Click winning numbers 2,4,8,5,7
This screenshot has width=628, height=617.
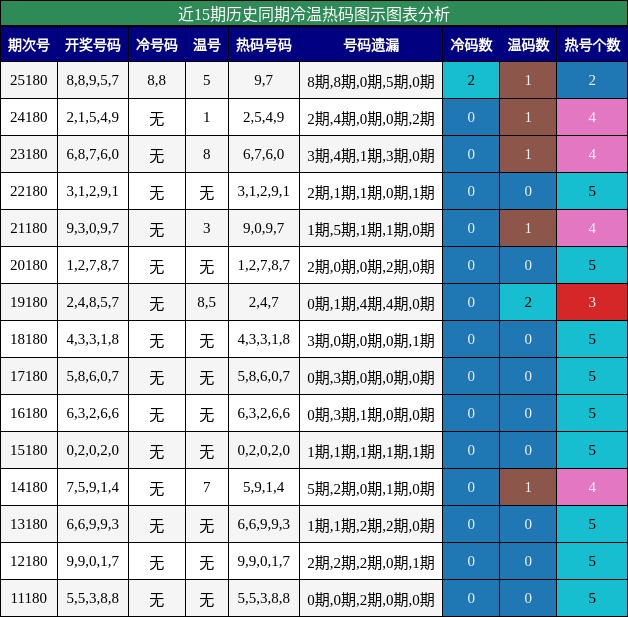[x=93, y=302]
